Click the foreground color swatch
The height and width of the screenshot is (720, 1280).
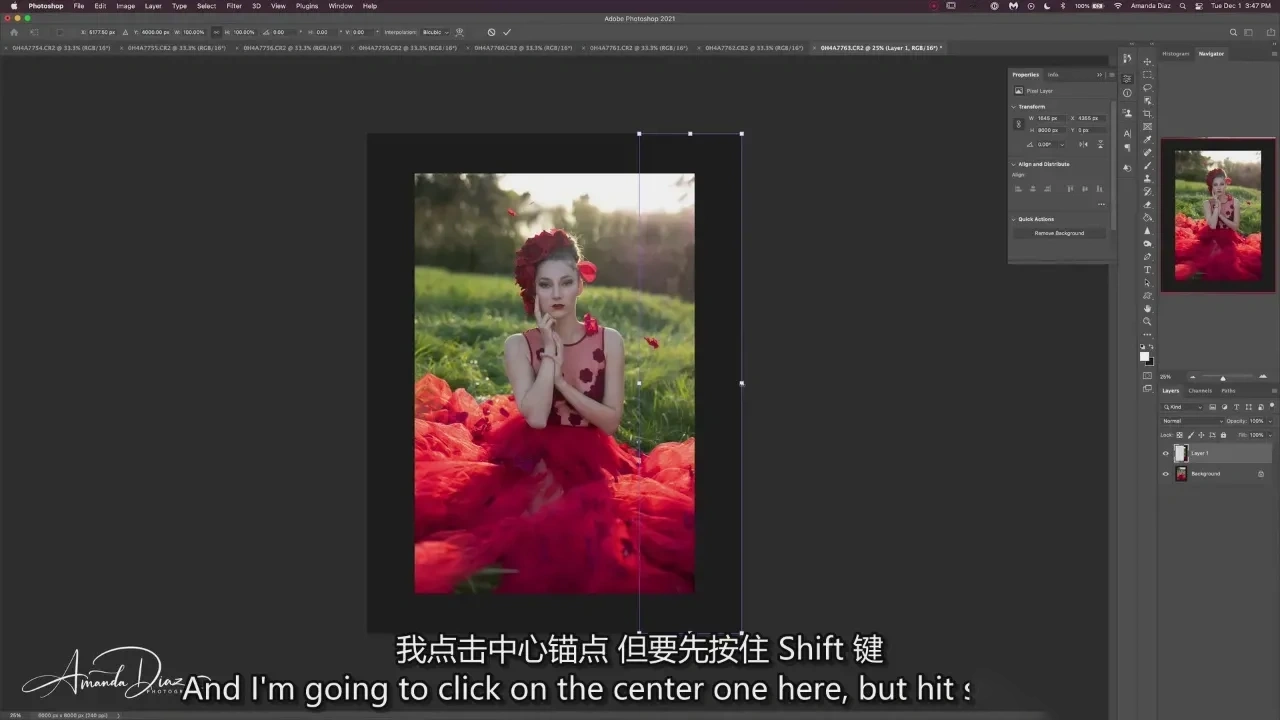coord(1144,356)
